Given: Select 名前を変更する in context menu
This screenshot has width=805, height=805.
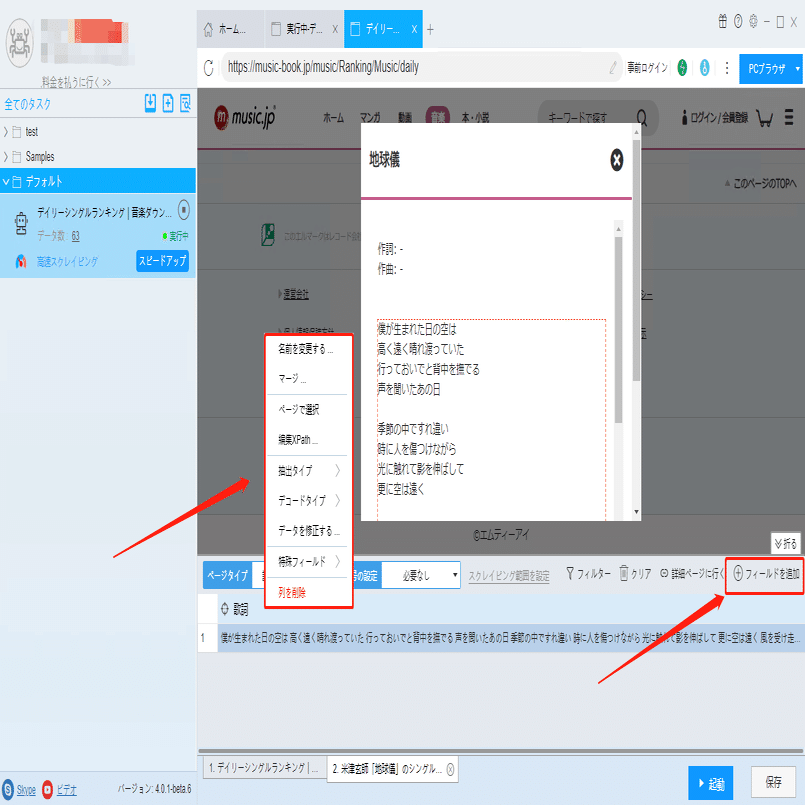Looking at the screenshot, I should pyautogui.click(x=306, y=349).
